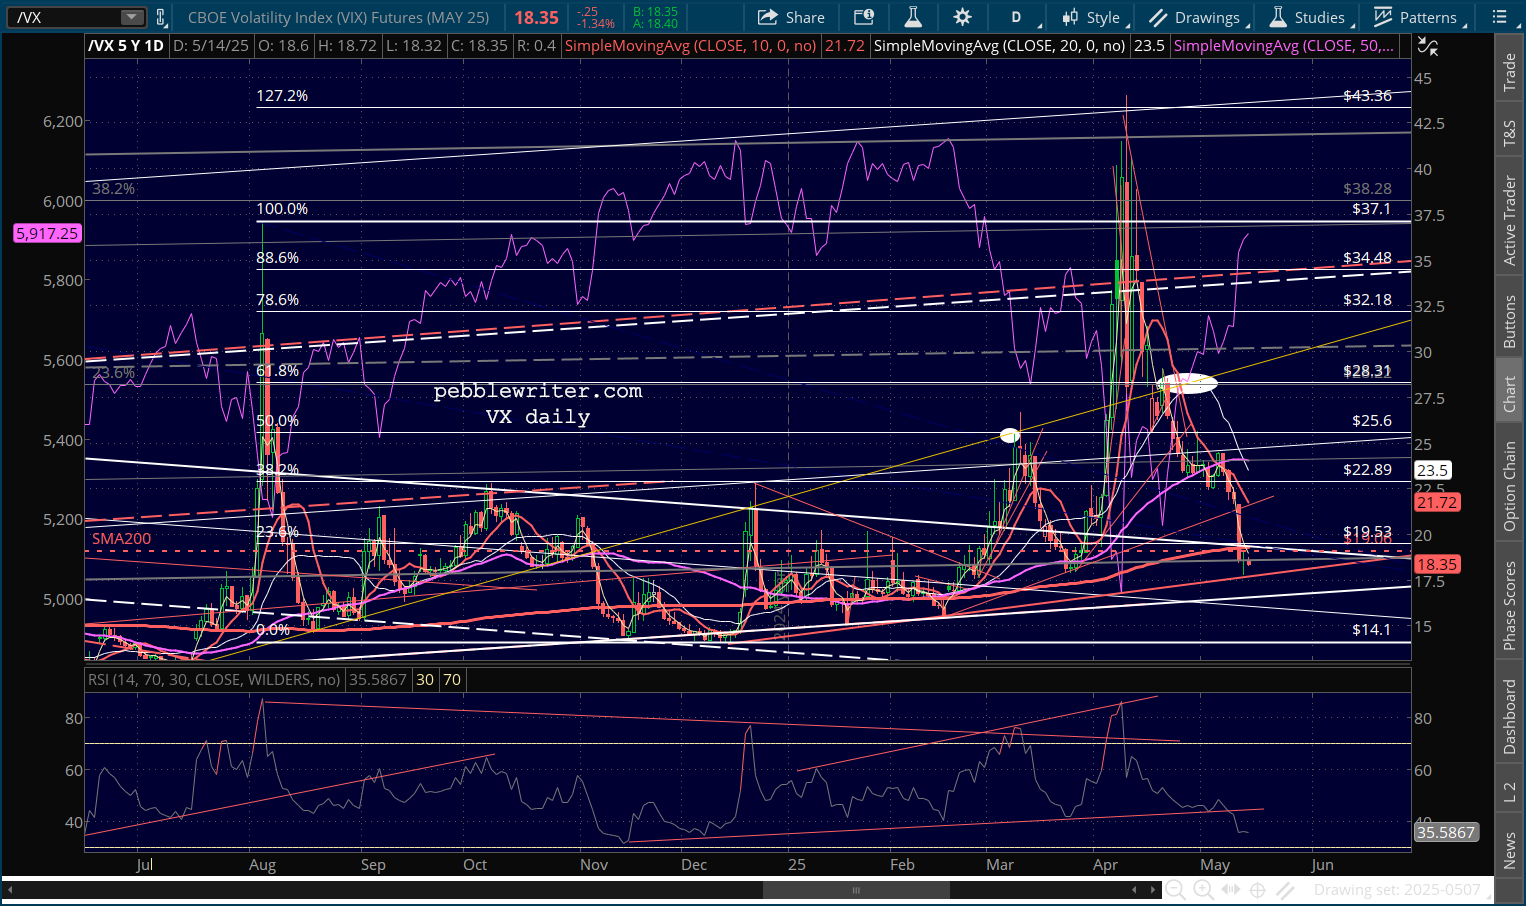Viewport: 1526px width, 906px height.
Task: Toggle the Active Trader side panel
Action: (1510, 220)
